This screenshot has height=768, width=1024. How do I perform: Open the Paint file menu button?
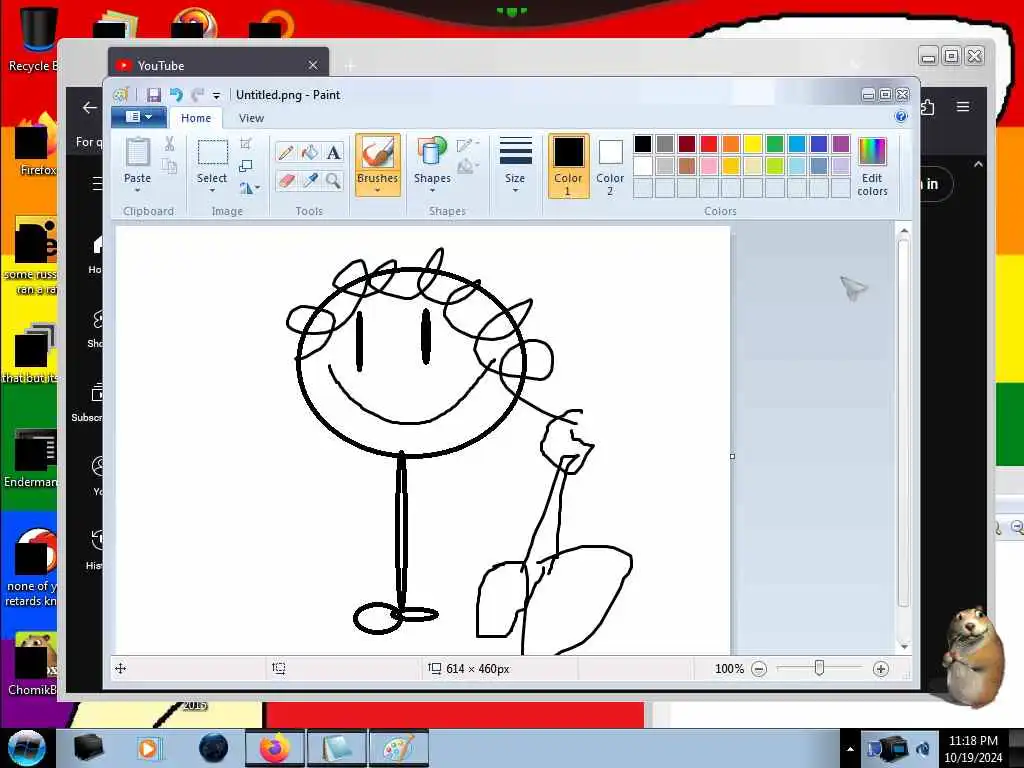pyautogui.click(x=138, y=117)
